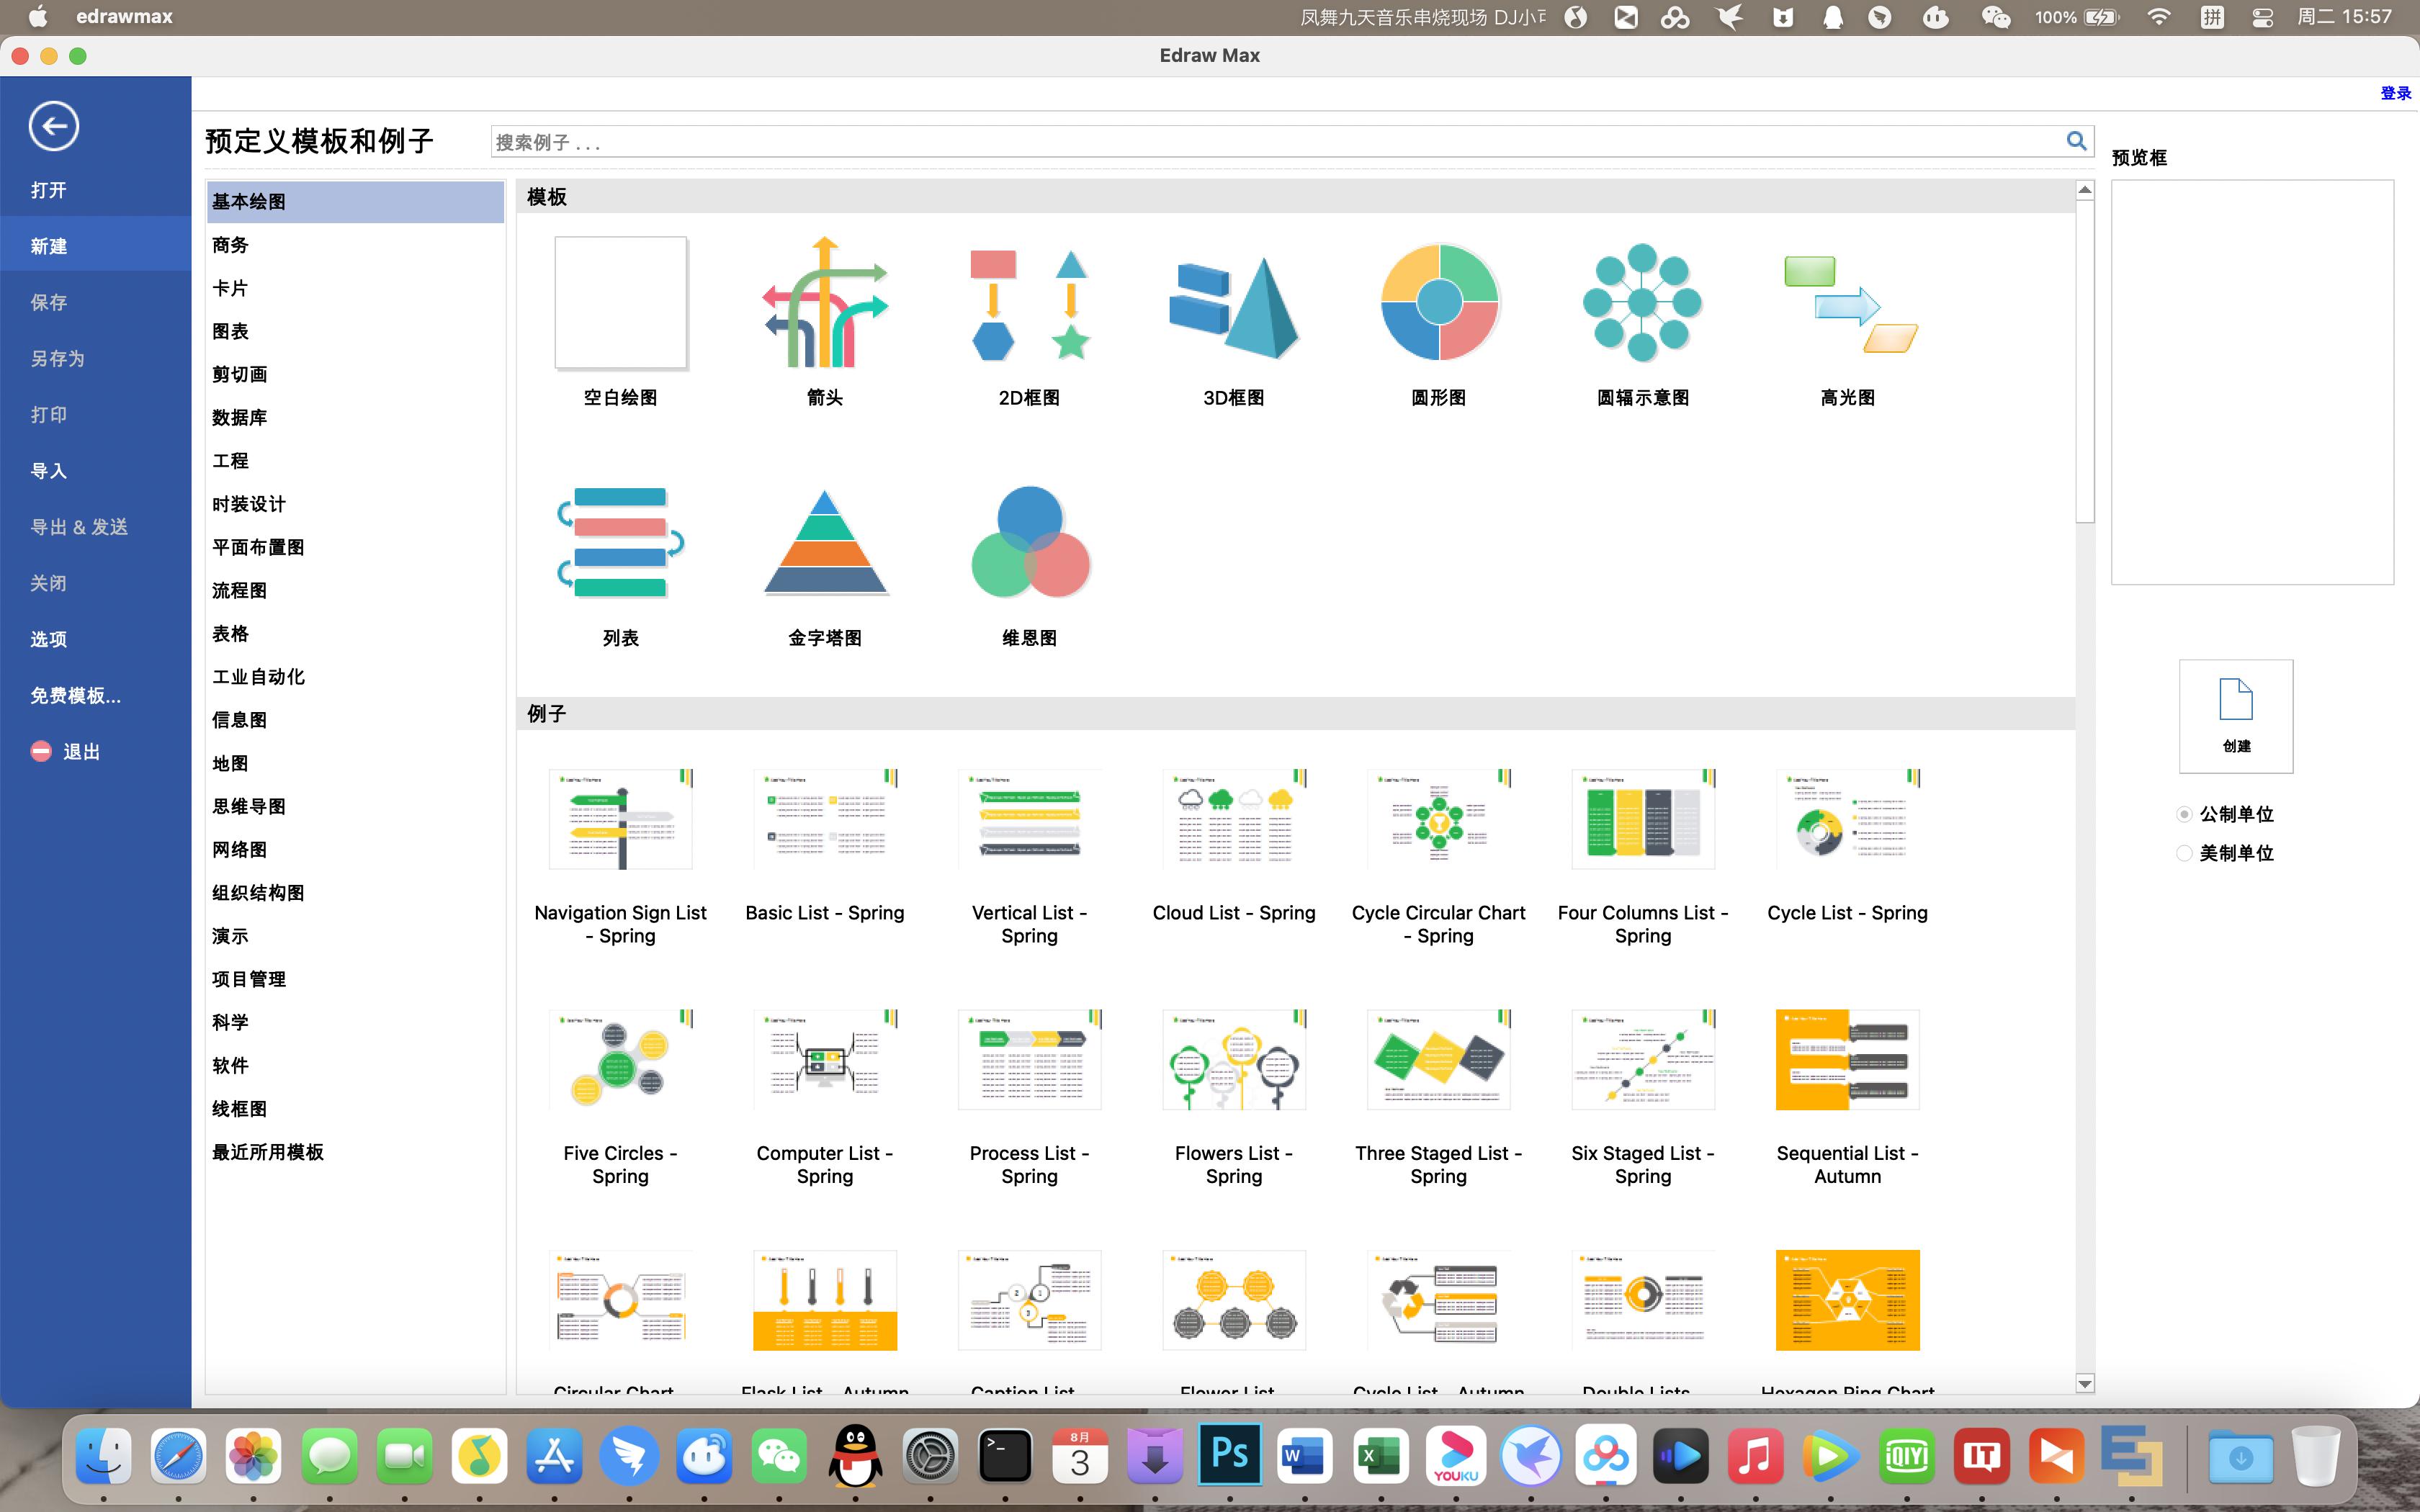Choose the 3D框图 block diagram template
The height and width of the screenshot is (1512, 2420).
coord(1233,303)
